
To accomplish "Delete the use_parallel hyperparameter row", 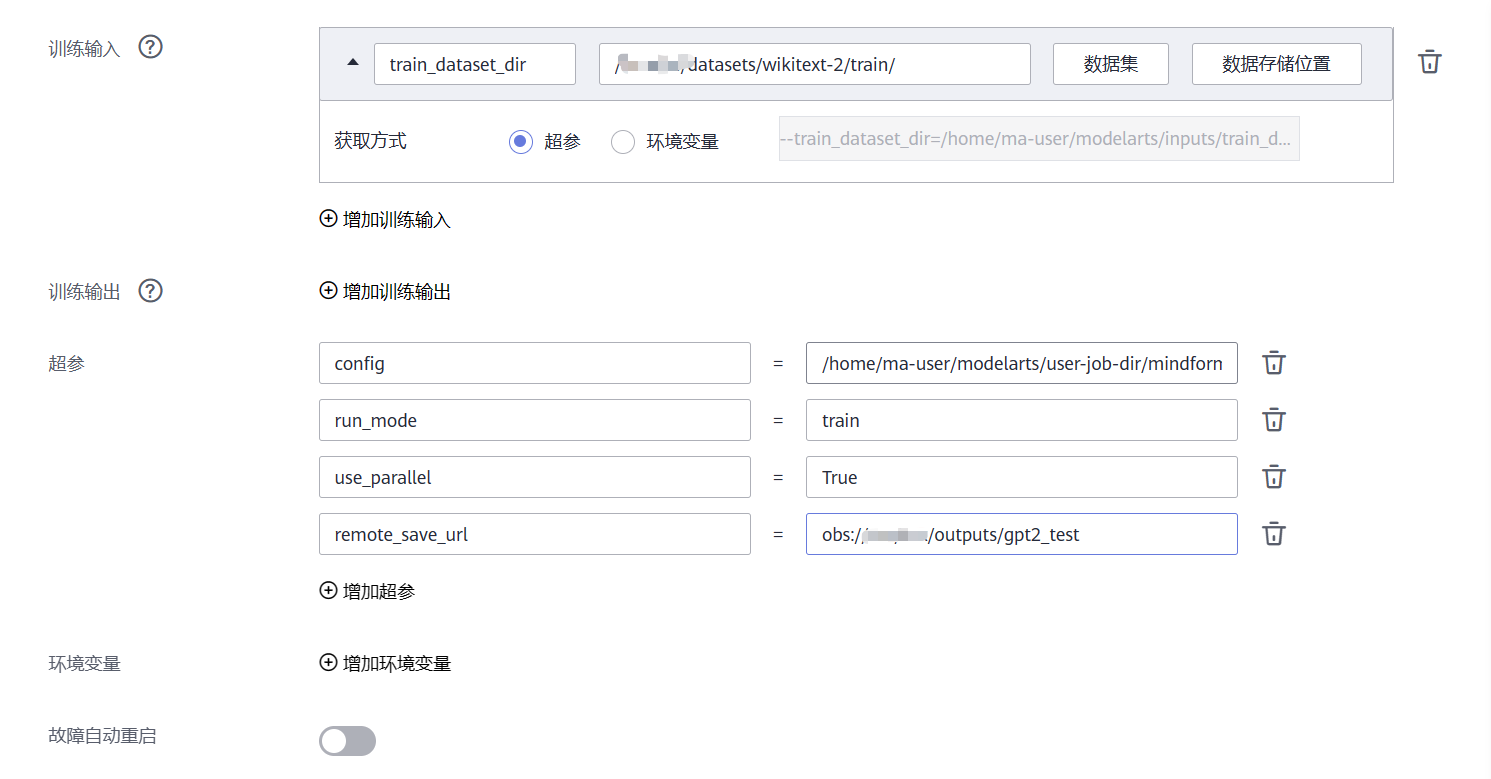I will pos(1273,477).
